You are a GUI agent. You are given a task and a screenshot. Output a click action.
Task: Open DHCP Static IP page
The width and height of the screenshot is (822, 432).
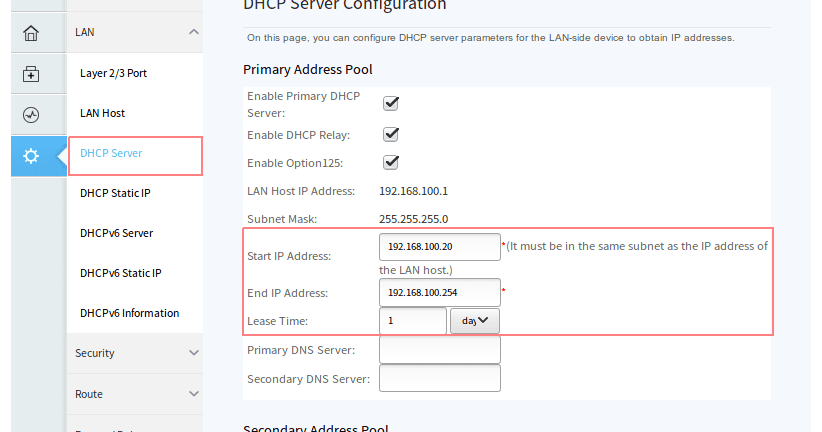[x=115, y=193]
